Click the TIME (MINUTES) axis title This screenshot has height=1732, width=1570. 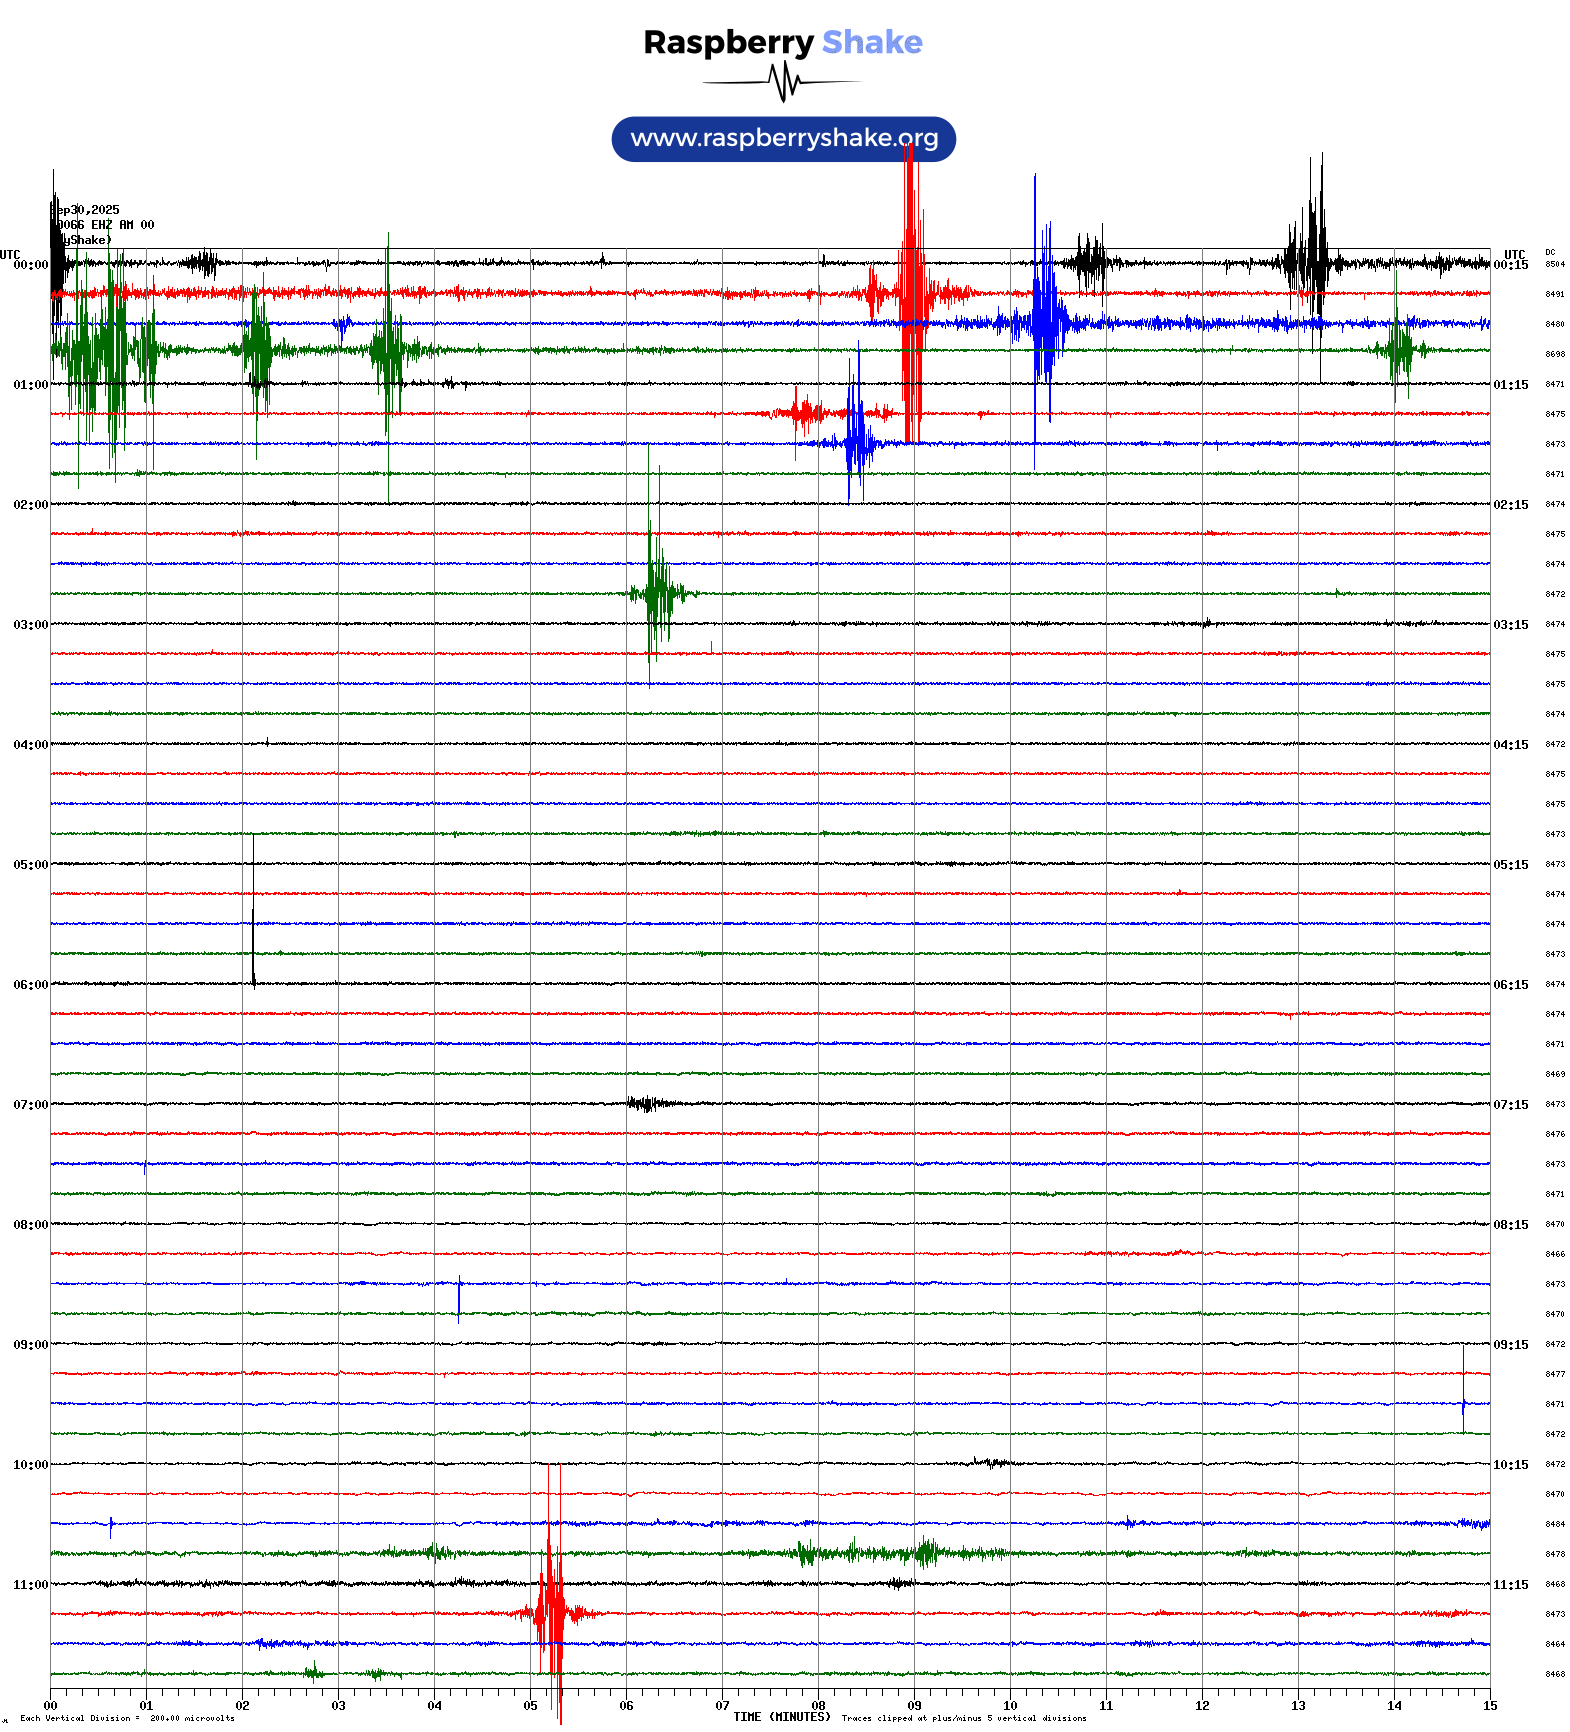(781, 1717)
